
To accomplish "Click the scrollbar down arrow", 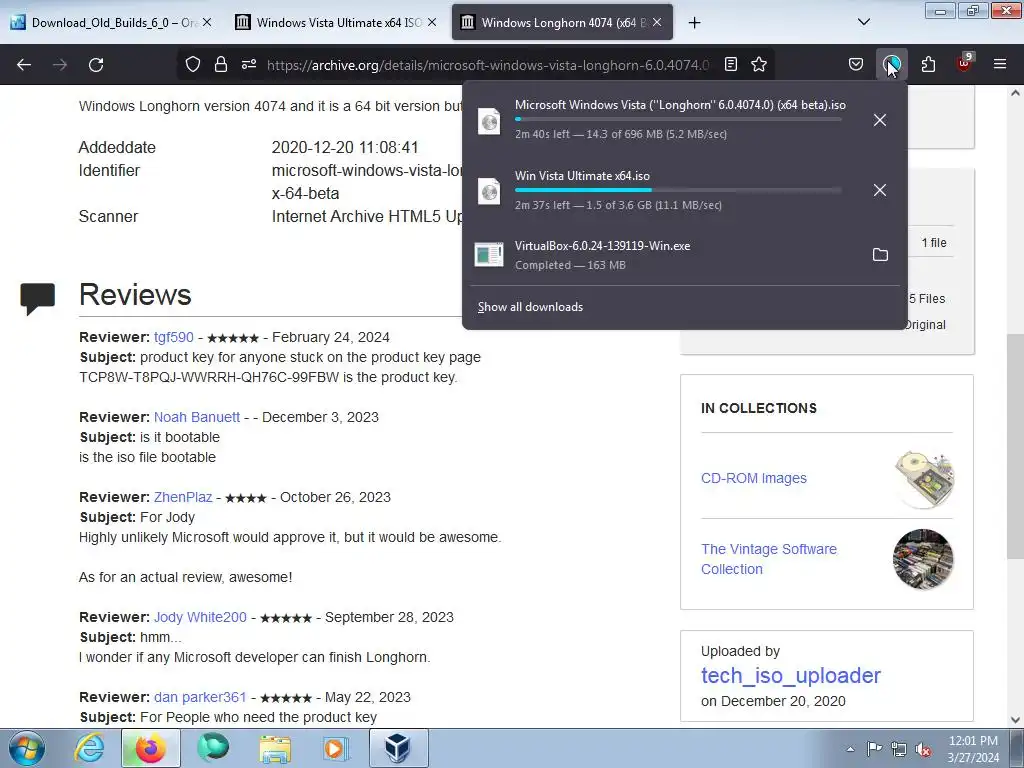I will 1014,720.
